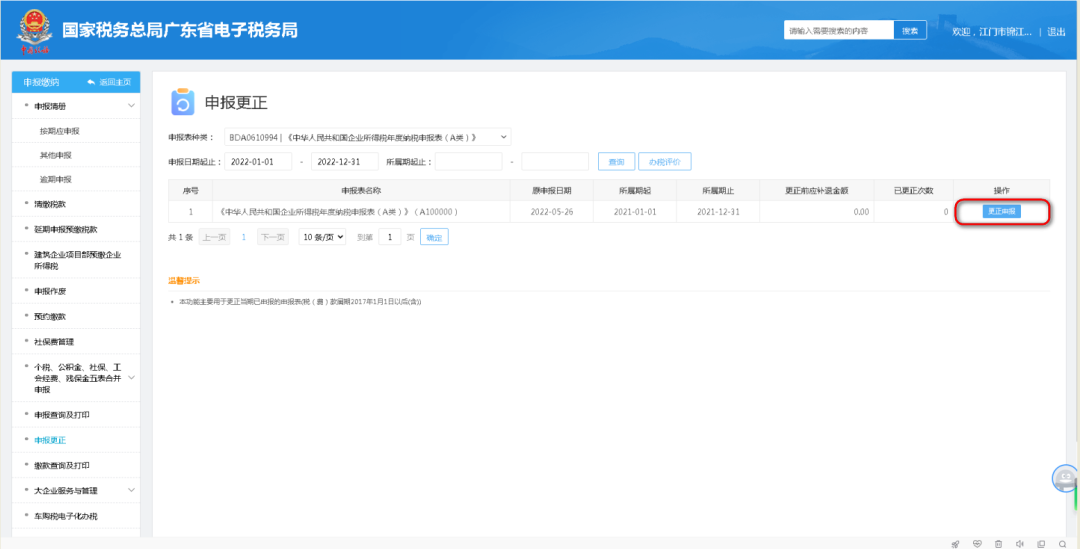Click the return arrow beside 返回主页
Screen dimensions: 1080x549
[x=91, y=82]
